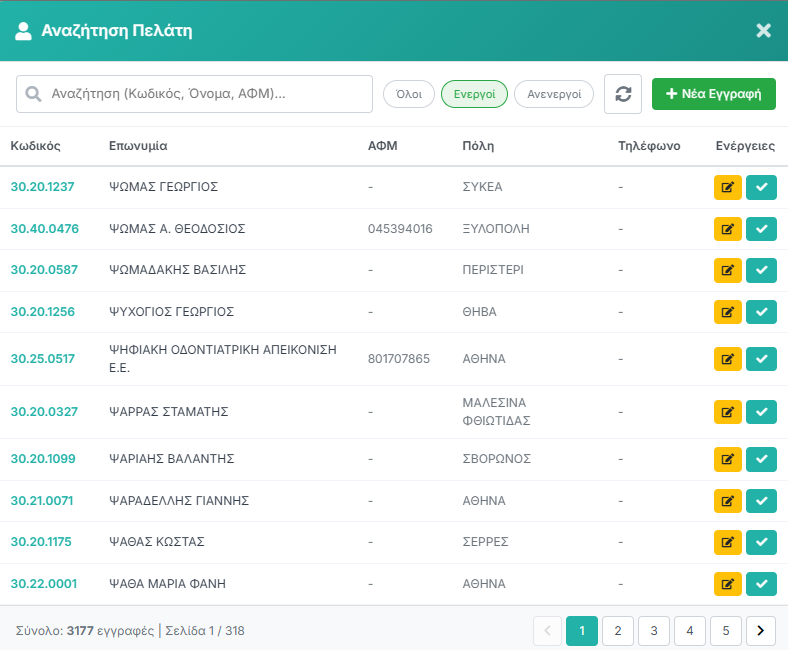Click the refresh icon button

623,94
